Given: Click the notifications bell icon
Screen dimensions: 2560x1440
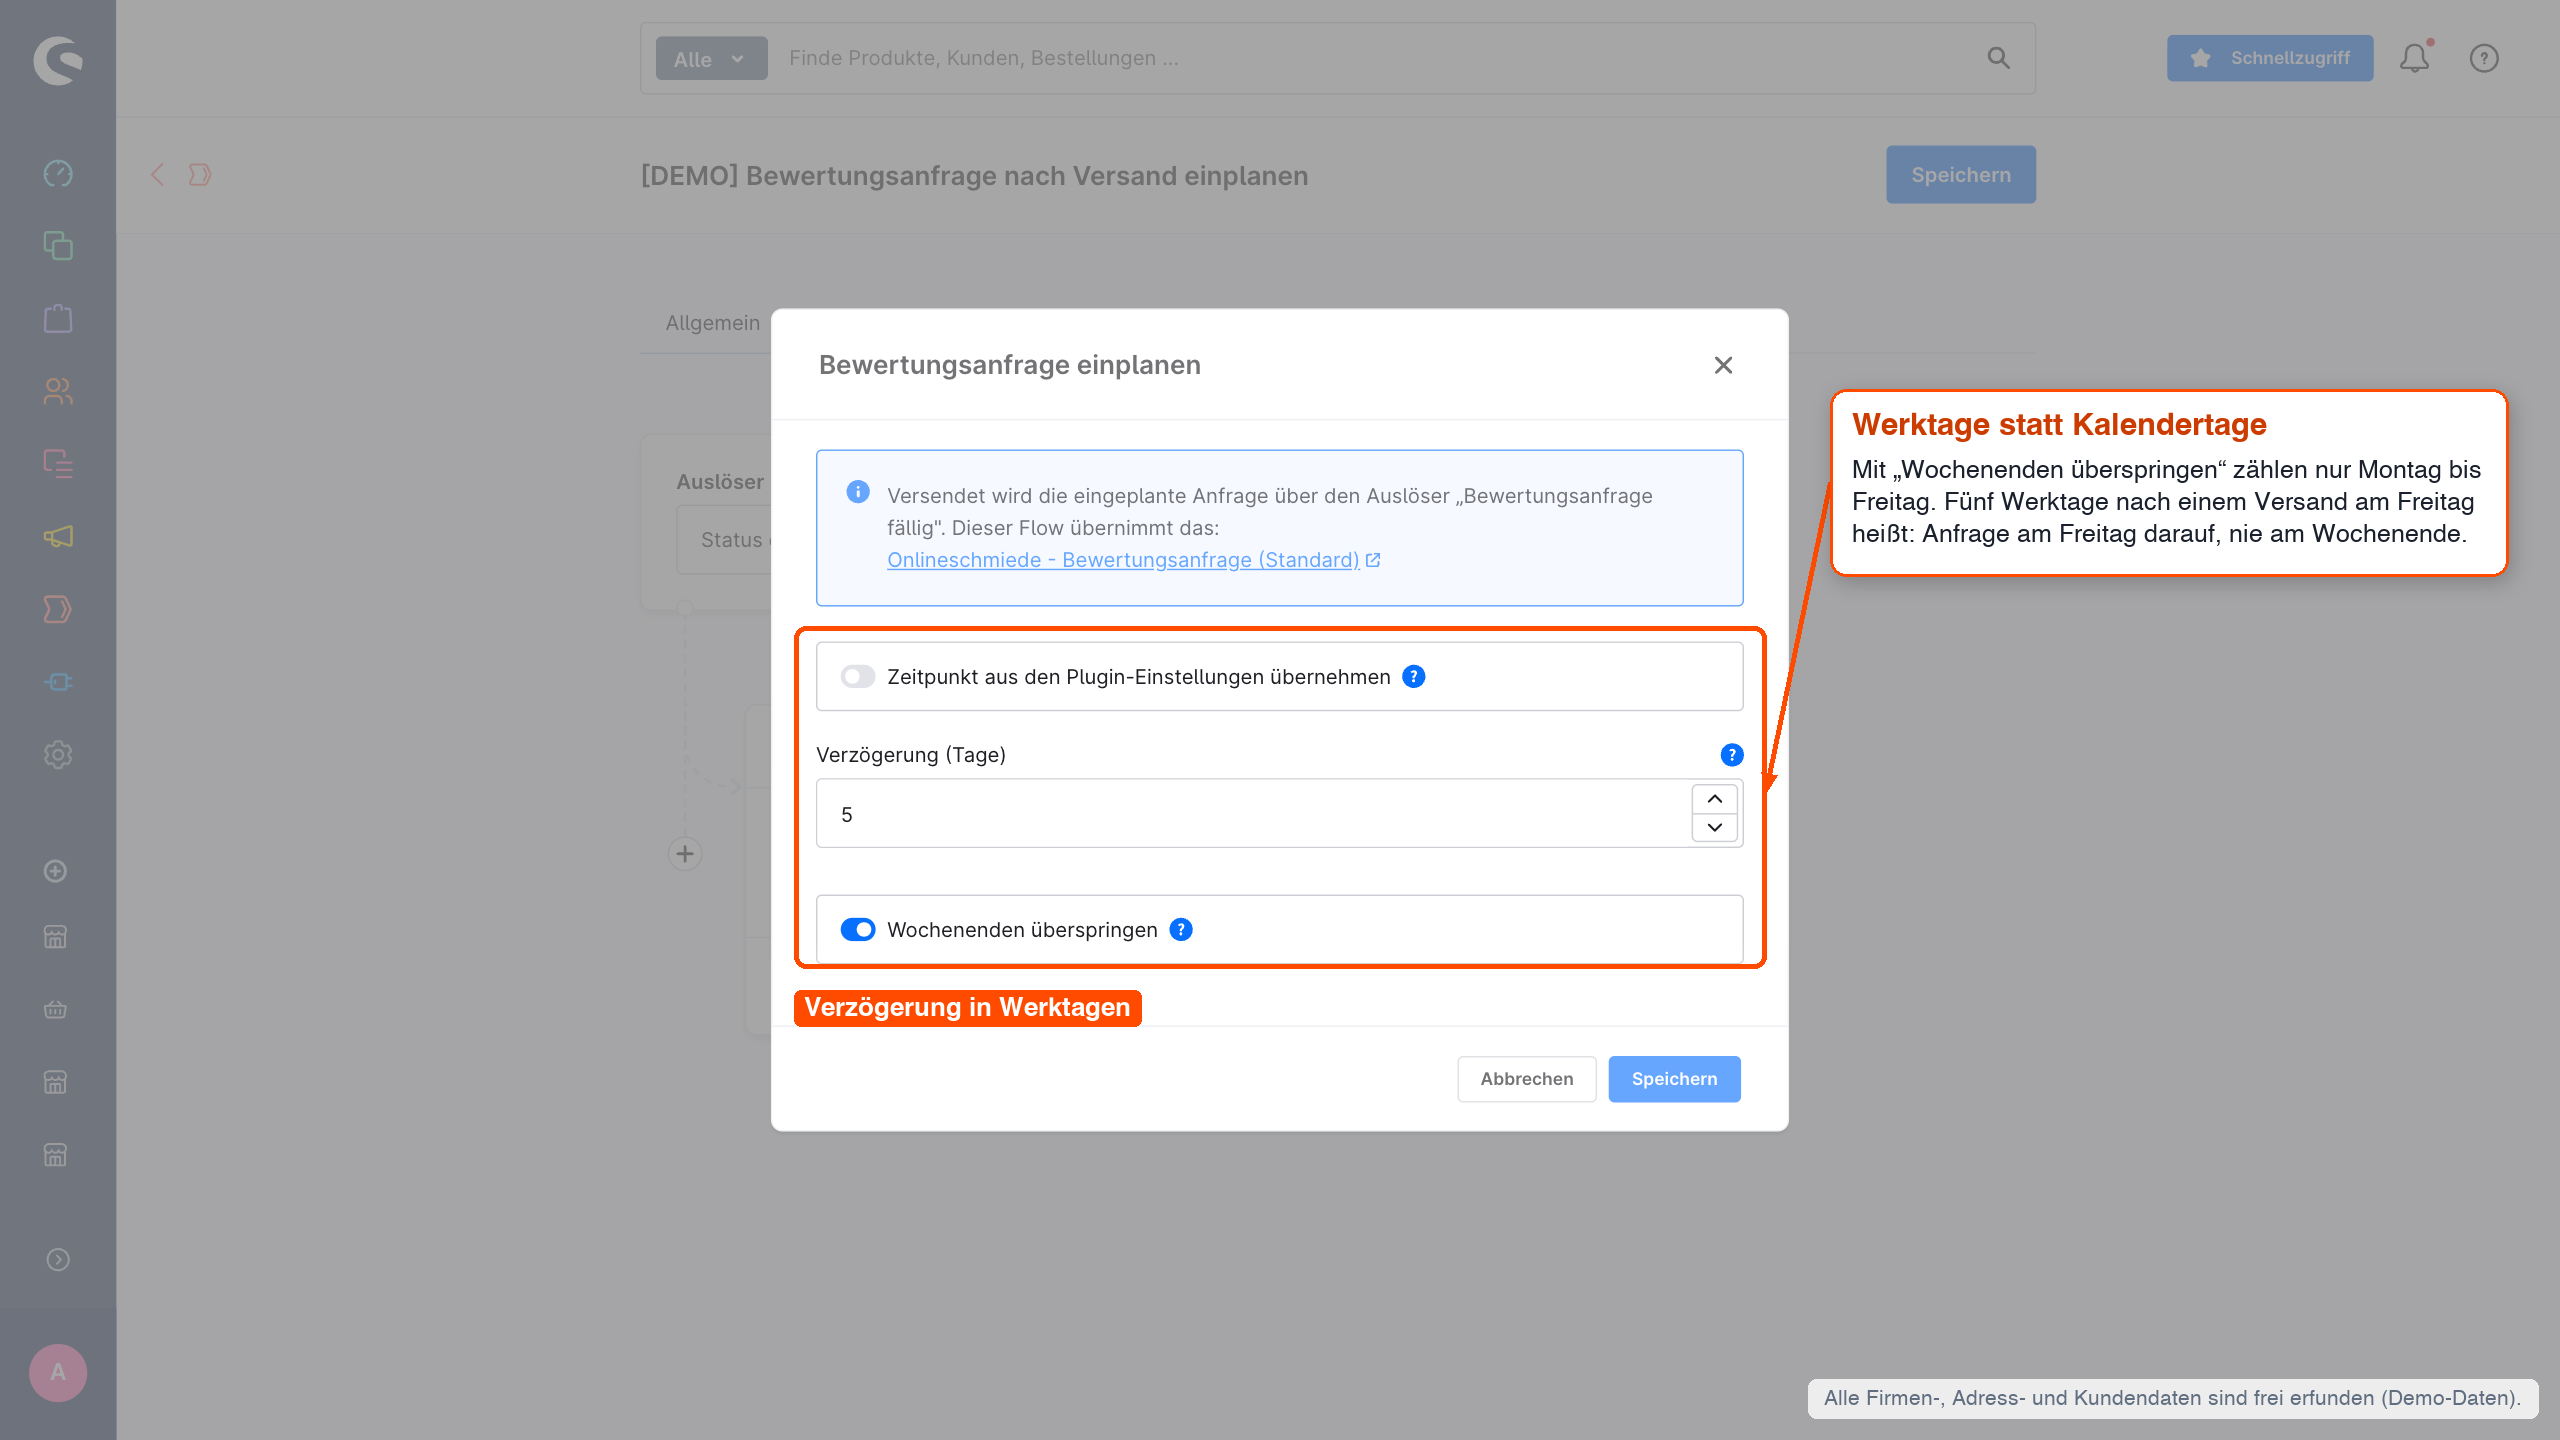Looking at the screenshot, I should coord(2415,58).
